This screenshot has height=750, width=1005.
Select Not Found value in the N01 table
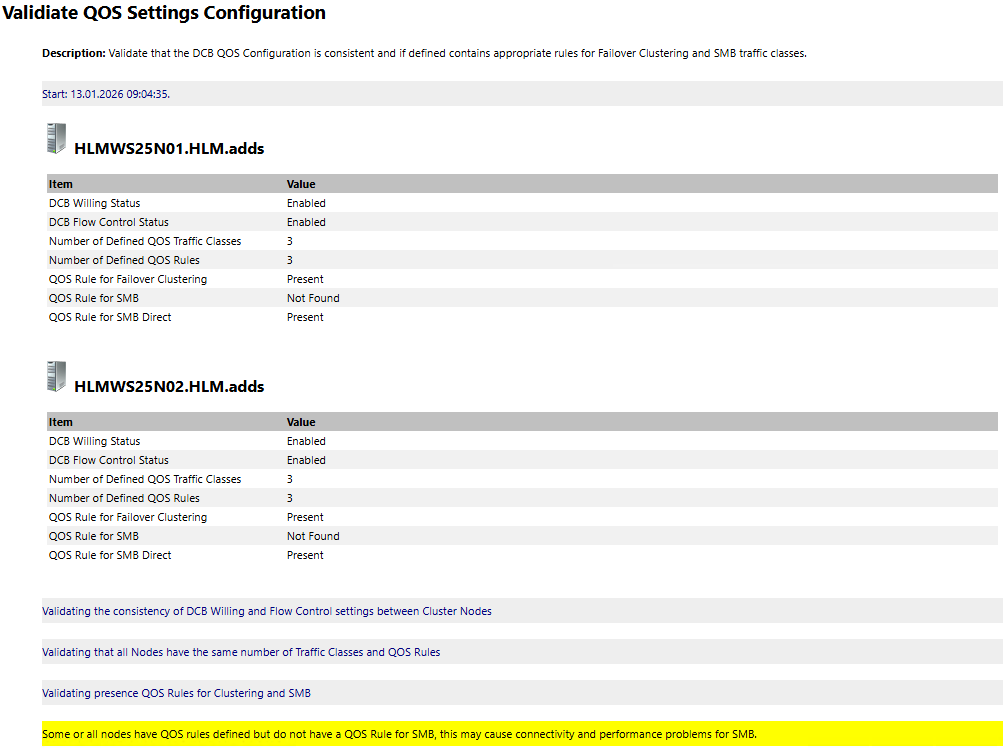tap(313, 298)
